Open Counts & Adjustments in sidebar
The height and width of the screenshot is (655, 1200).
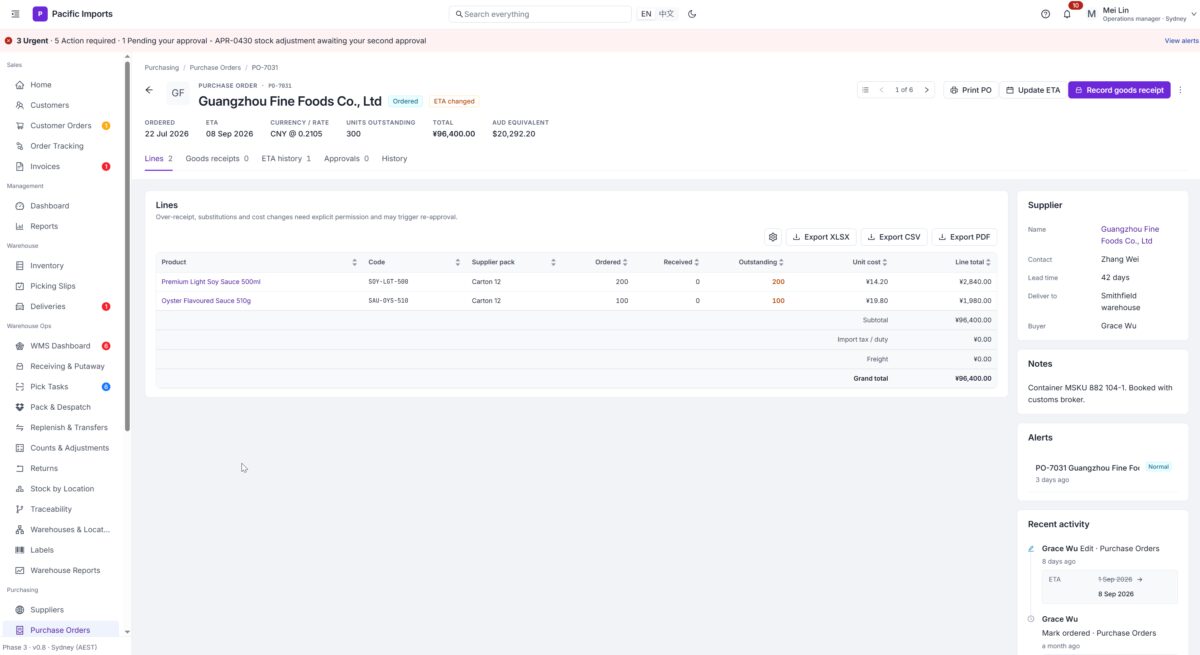click(x=60, y=448)
